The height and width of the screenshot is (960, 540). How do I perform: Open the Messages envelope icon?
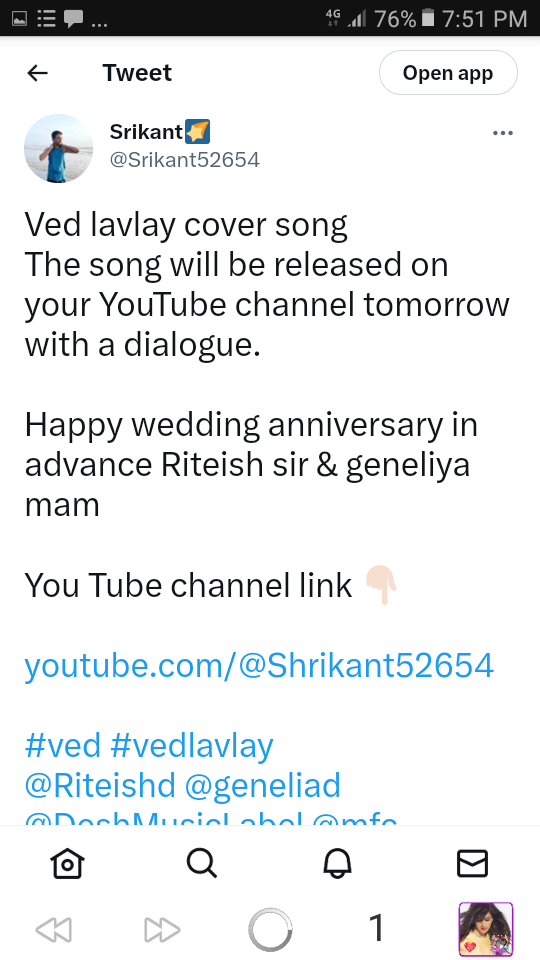click(x=473, y=863)
